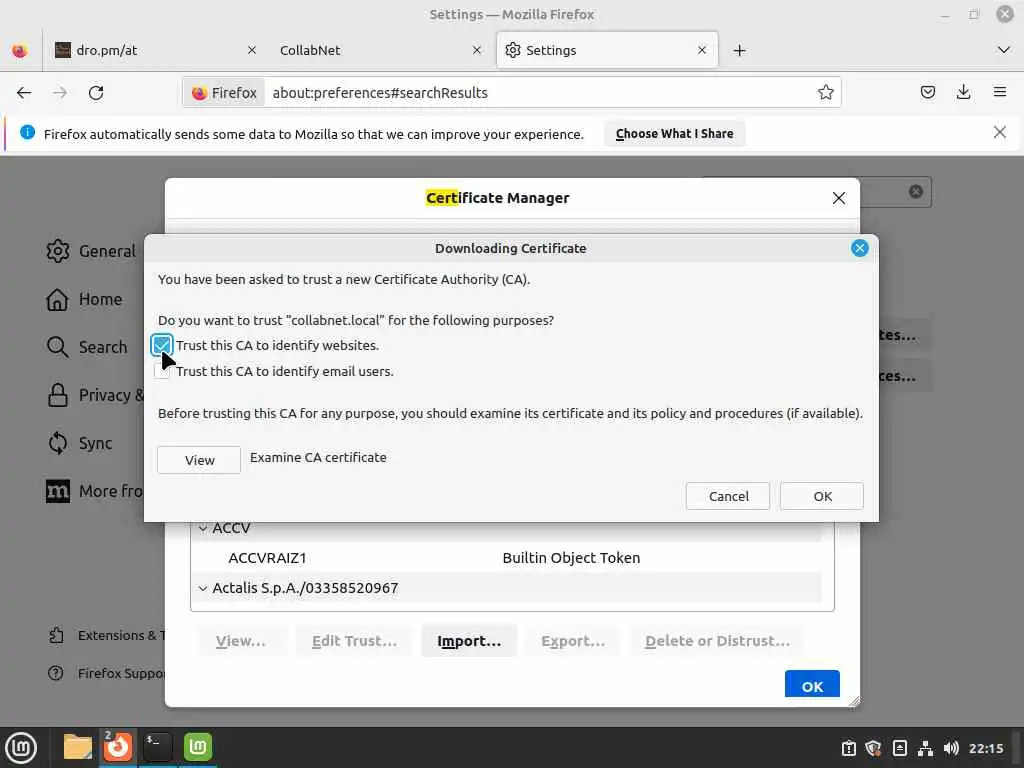This screenshot has width=1024, height=768.
Task: Open the list all tabs dropdown
Action: click(x=1004, y=50)
